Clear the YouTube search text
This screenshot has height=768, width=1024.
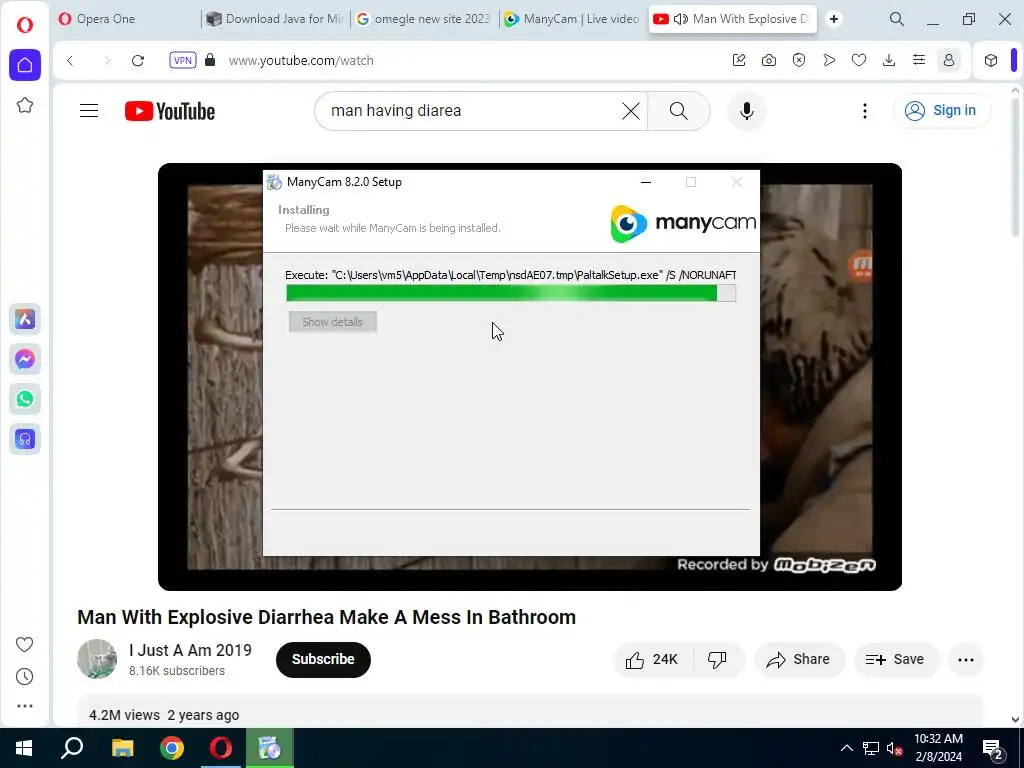click(631, 111)
